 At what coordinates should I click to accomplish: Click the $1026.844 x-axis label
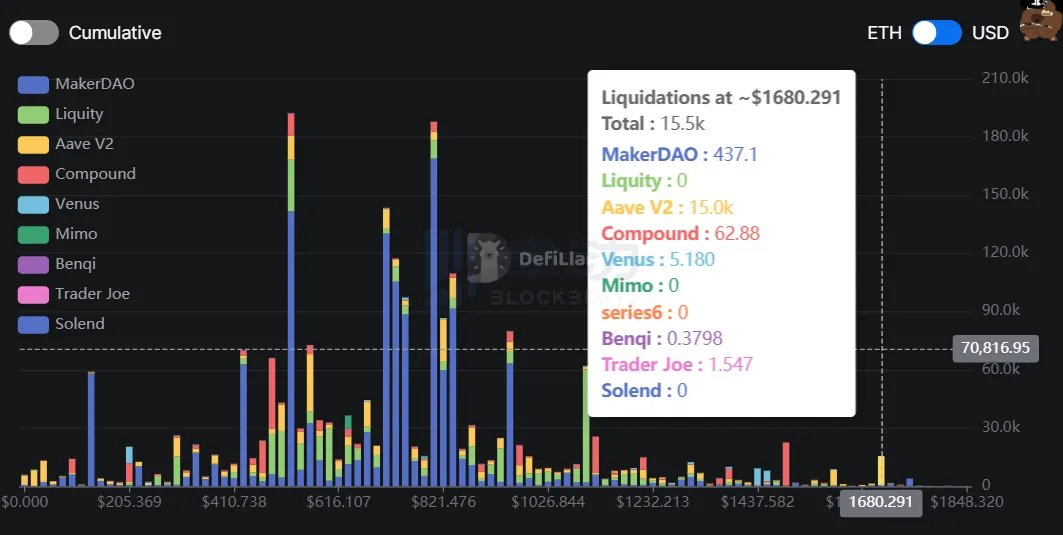[547, 502]
